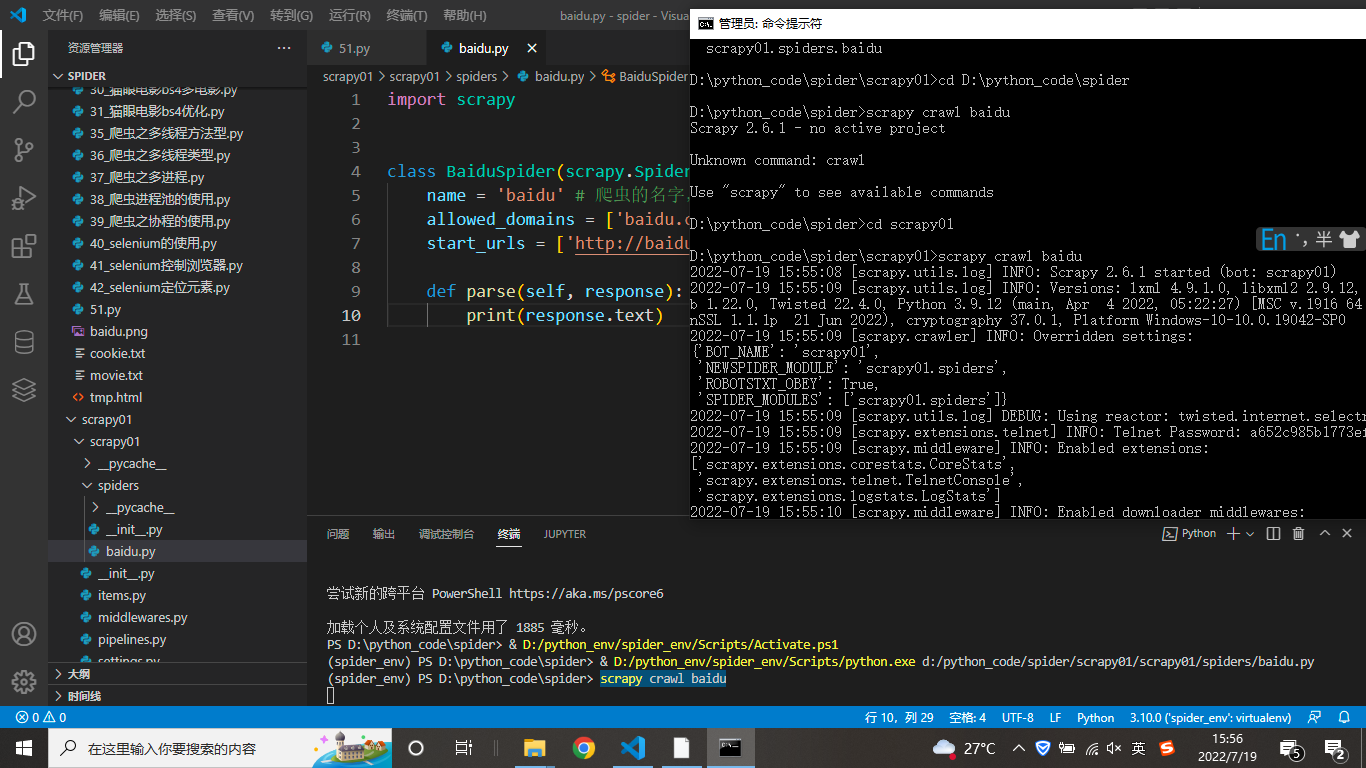Open tmp.html in the explorer

[176, 398]
